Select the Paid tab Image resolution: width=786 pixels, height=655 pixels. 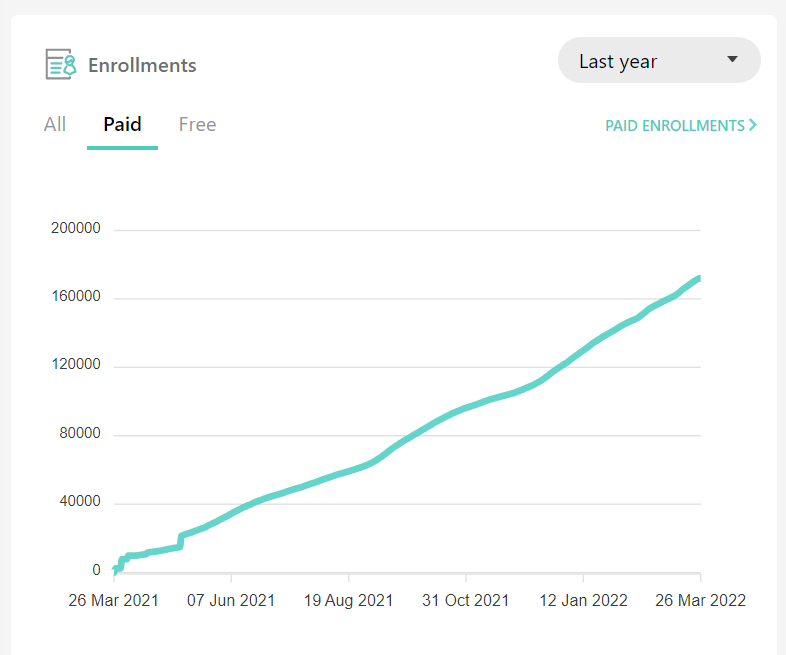tap(122, 125)
